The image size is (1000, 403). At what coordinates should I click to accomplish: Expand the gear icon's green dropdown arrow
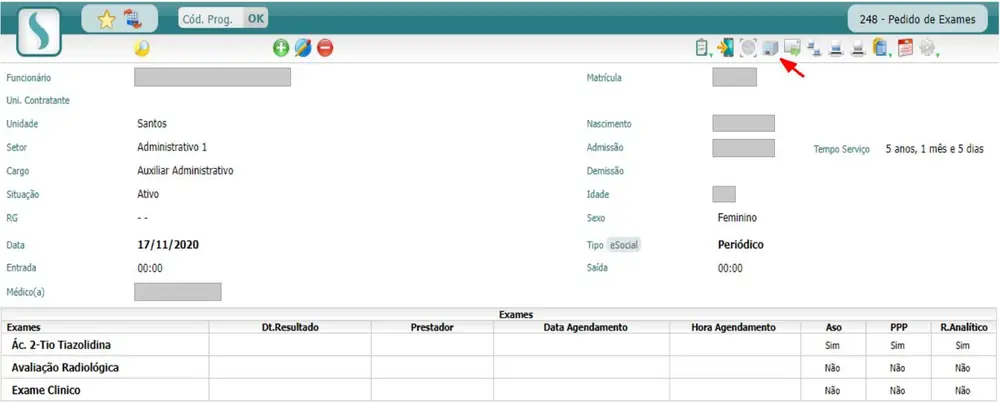[938, 55]
